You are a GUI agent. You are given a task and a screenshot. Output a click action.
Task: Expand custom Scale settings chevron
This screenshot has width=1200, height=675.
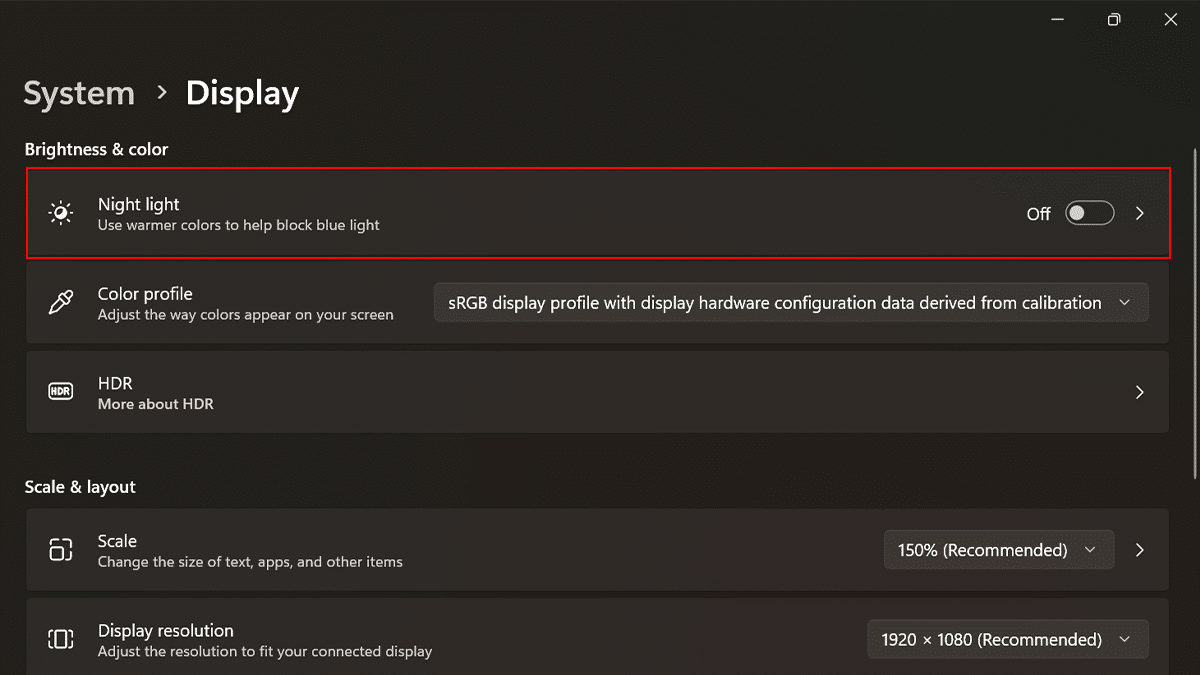coord(1140,550)
